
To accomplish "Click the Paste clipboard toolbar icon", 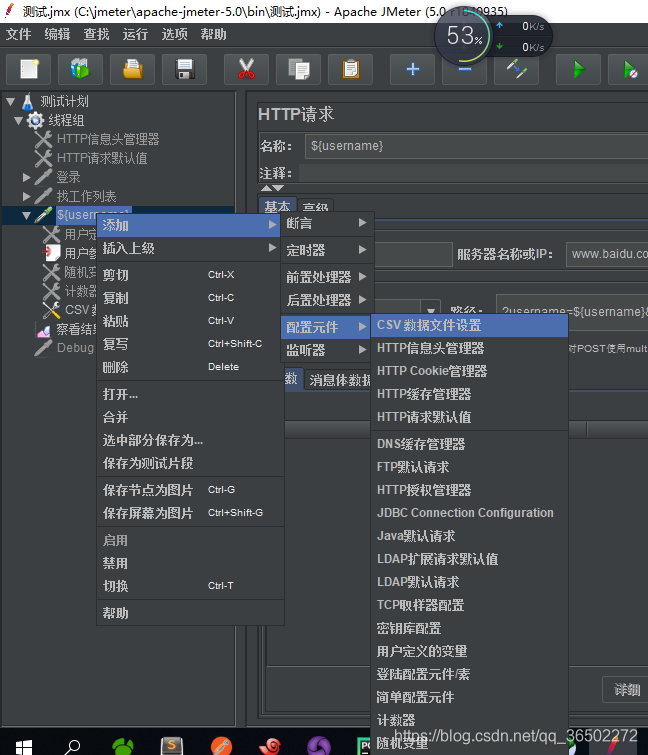I will 350,69.
